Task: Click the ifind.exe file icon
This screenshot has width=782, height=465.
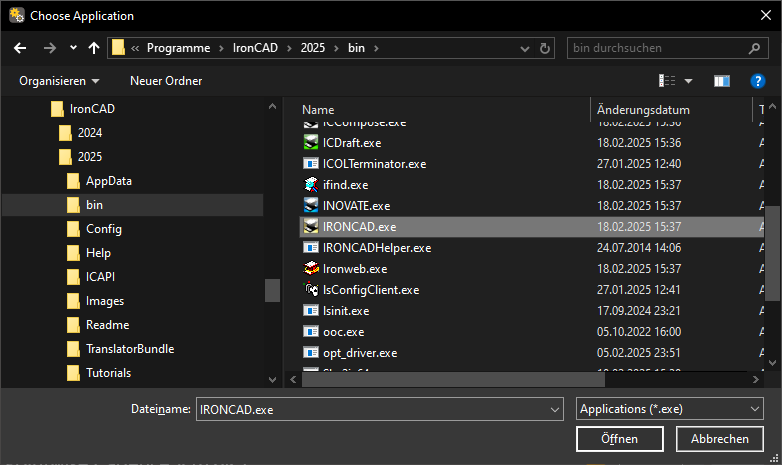Action: [311, 185]
